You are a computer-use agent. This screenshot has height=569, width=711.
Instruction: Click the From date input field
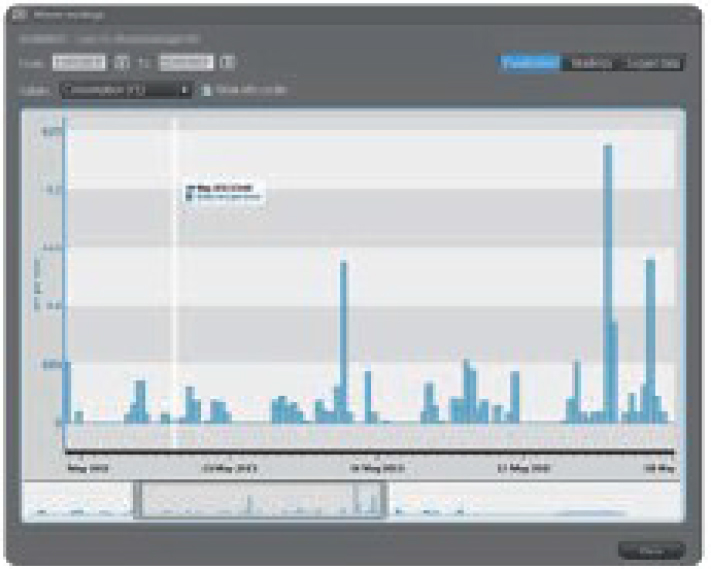click(x=79, y=63)
